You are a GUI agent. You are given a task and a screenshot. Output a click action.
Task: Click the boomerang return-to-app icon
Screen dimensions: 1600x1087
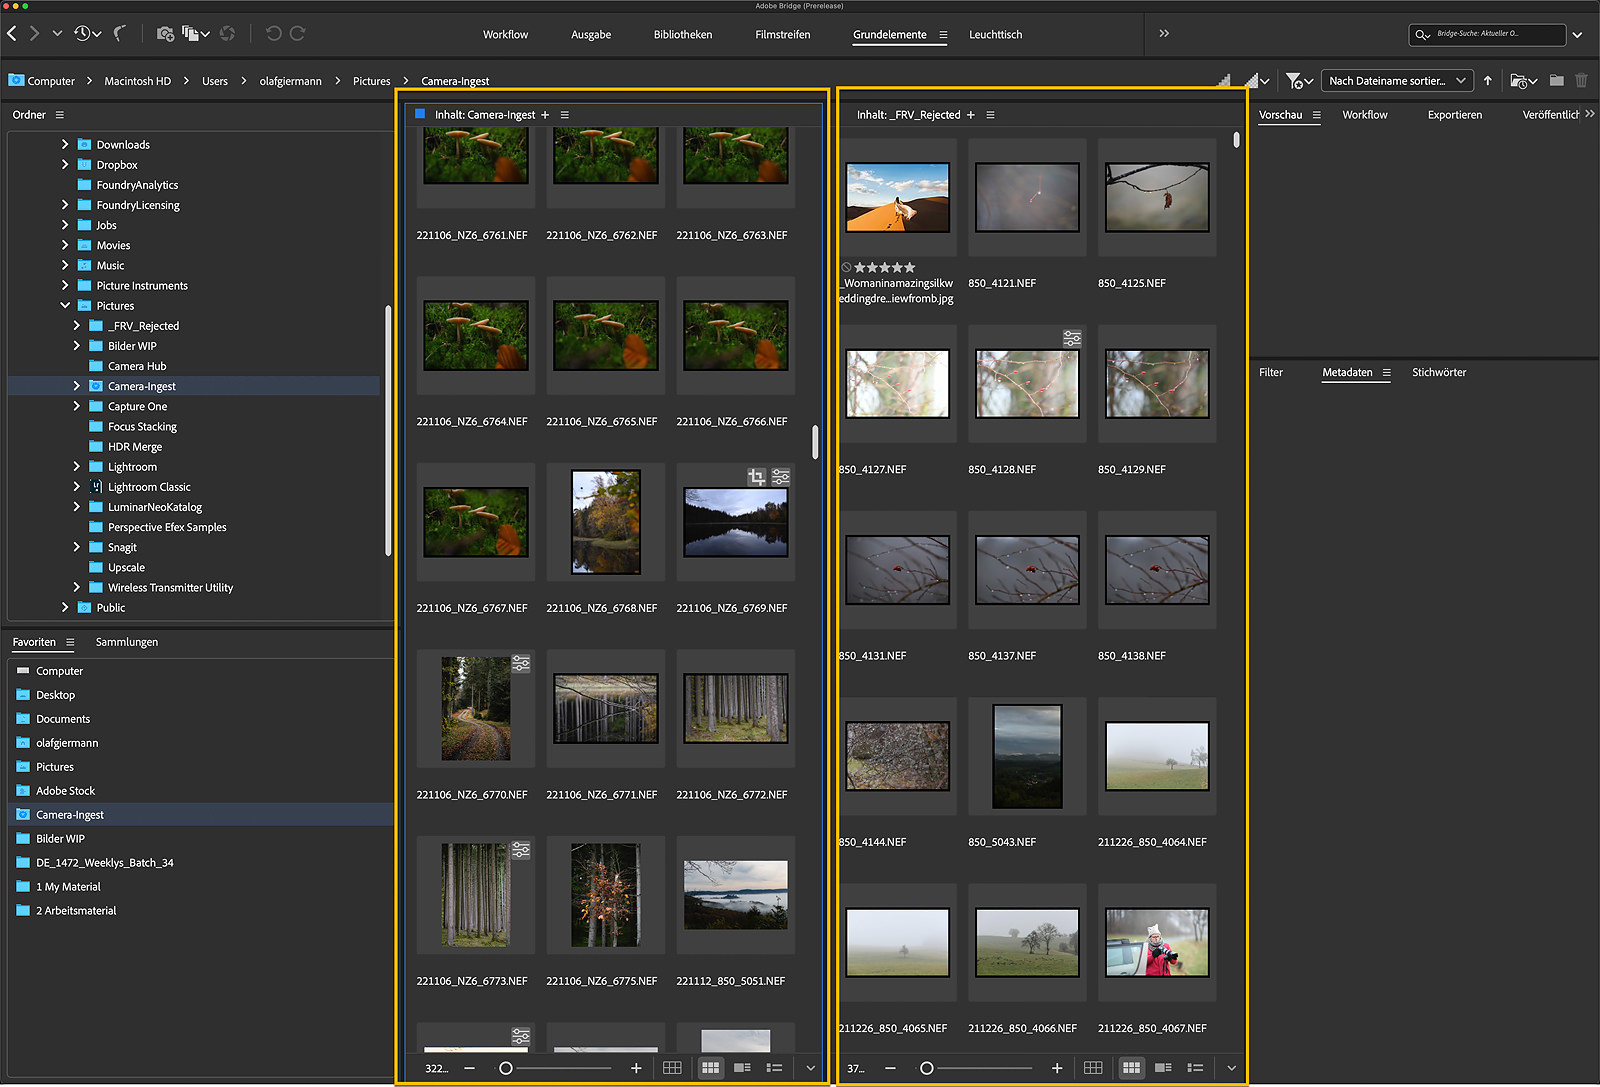coord(120,34)
